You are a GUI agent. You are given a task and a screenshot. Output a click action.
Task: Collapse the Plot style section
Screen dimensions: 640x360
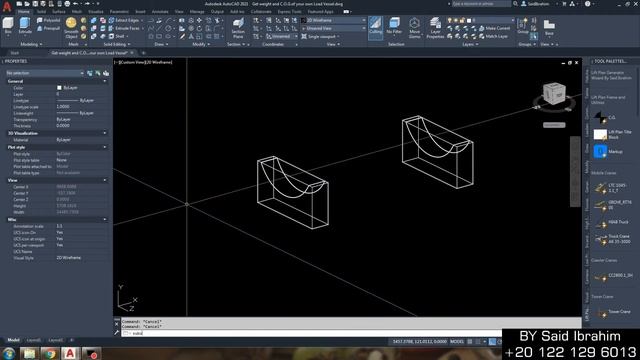[x=105, y=147]
